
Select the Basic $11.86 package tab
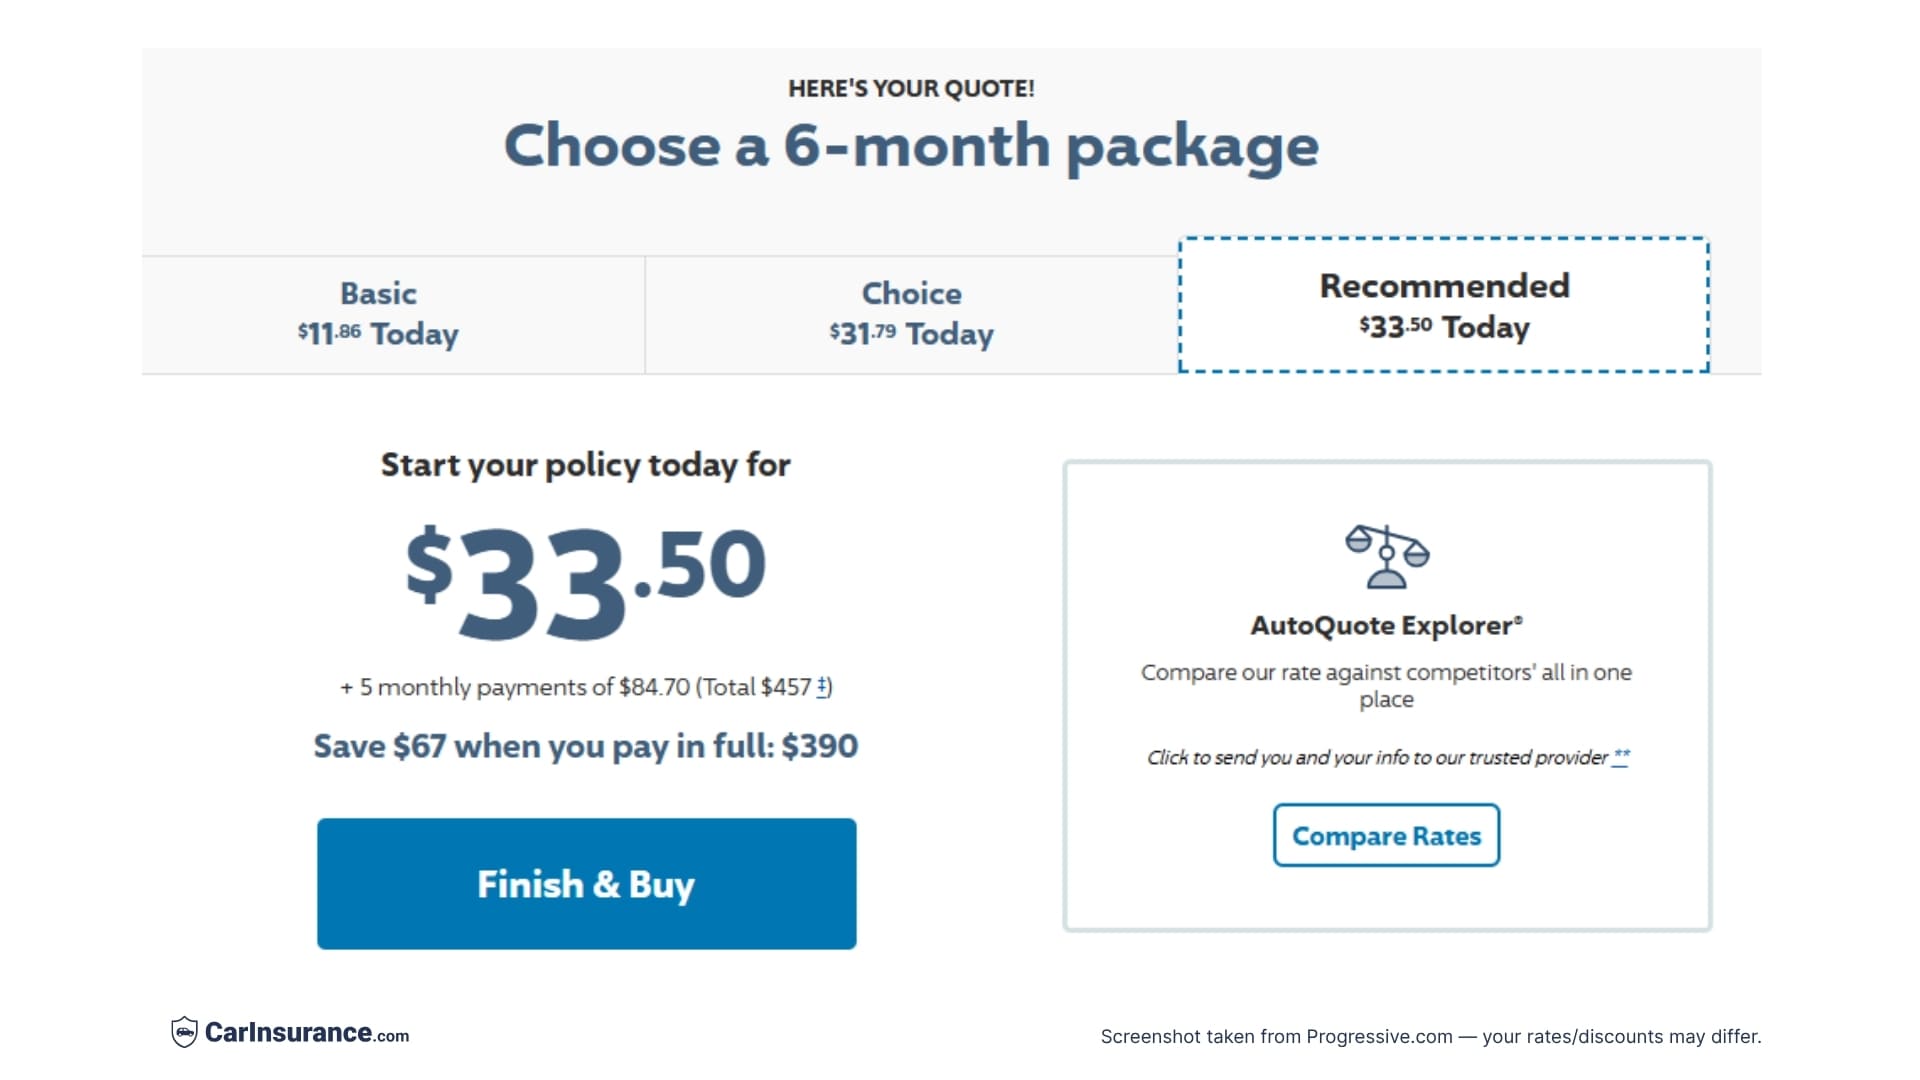click(378, 313)
